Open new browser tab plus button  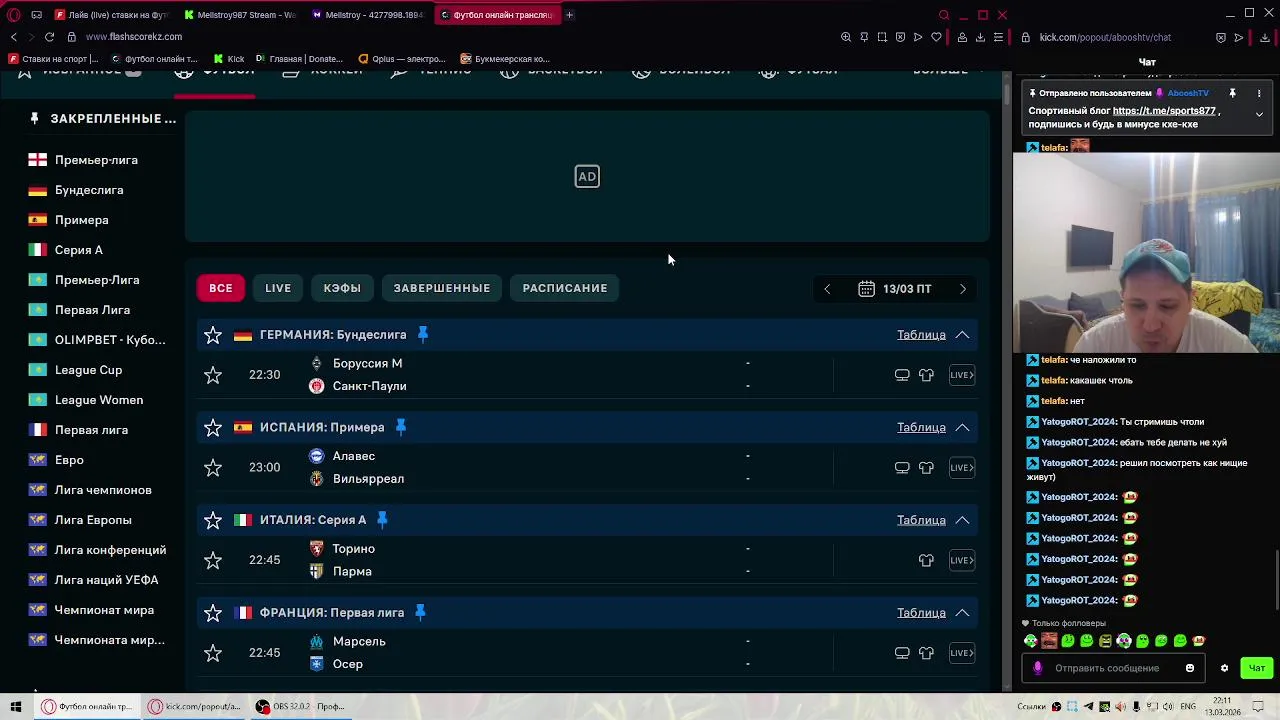click(x=569, y=15)
